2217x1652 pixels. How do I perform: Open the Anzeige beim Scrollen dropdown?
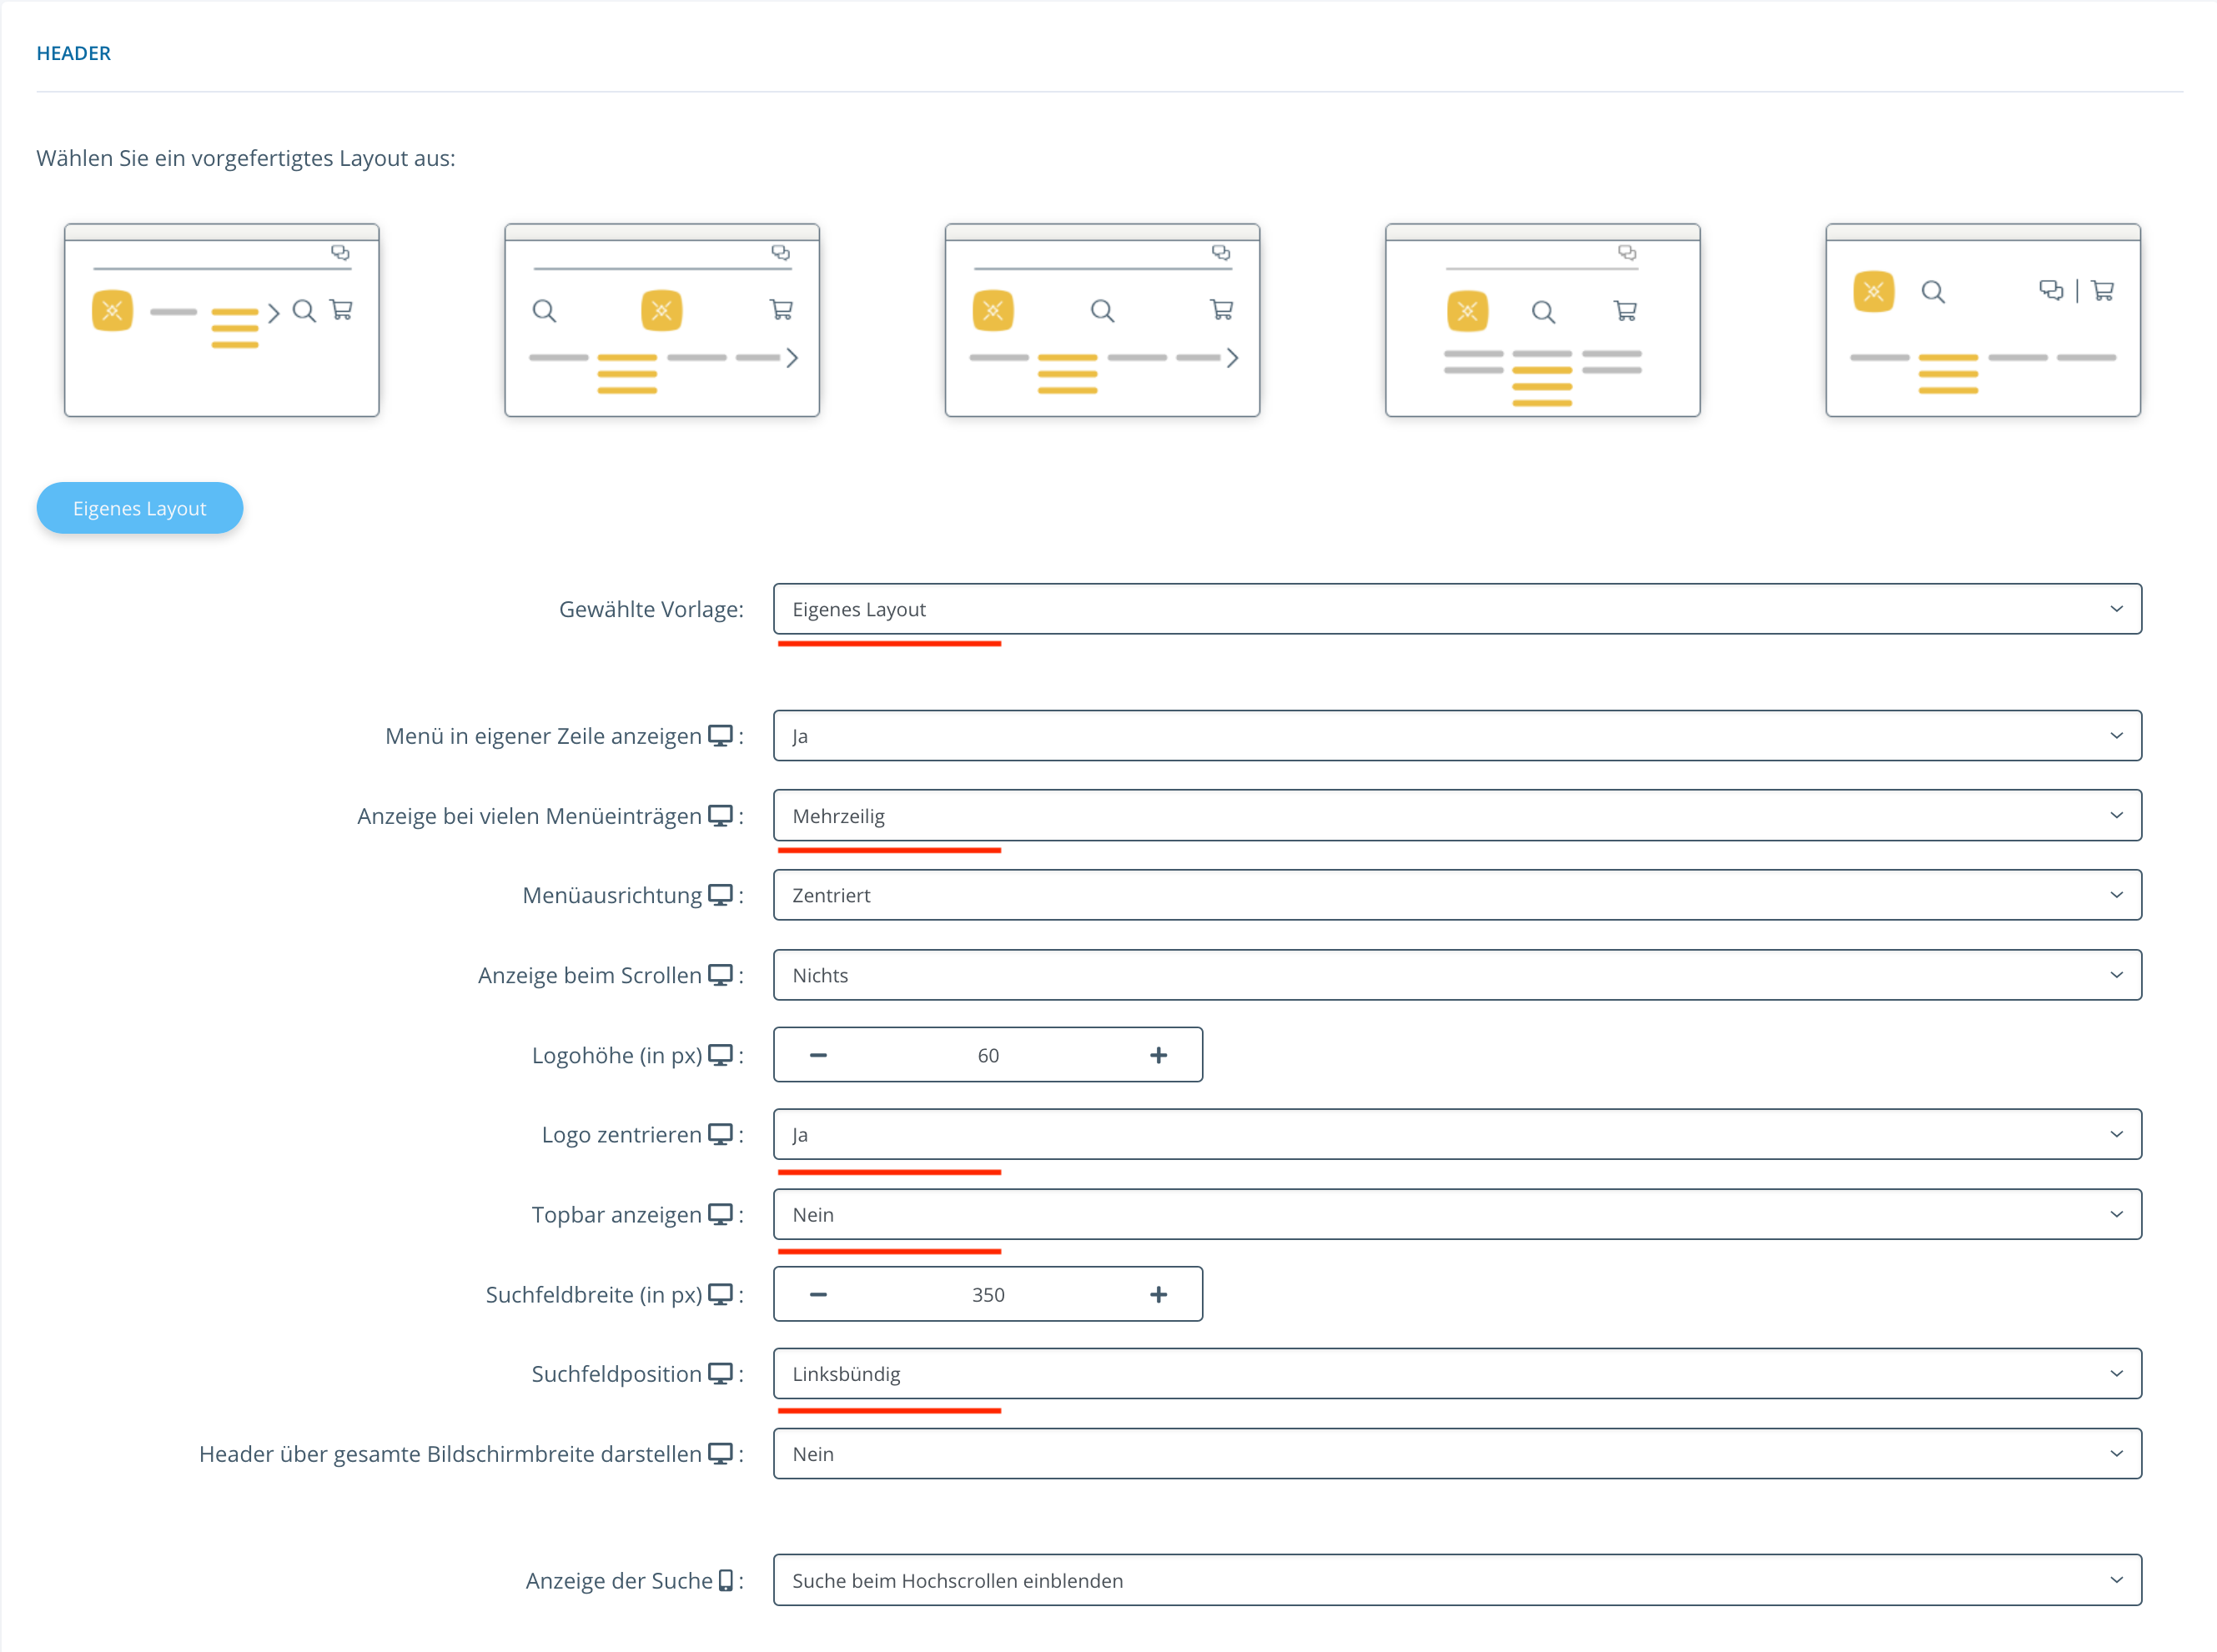coord(1457,975)
